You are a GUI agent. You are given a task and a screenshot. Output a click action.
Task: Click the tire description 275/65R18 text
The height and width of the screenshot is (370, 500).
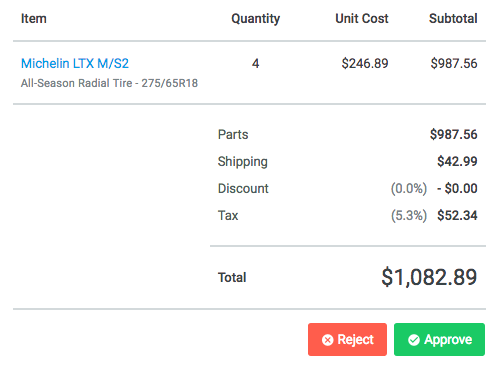pos(109,83)
